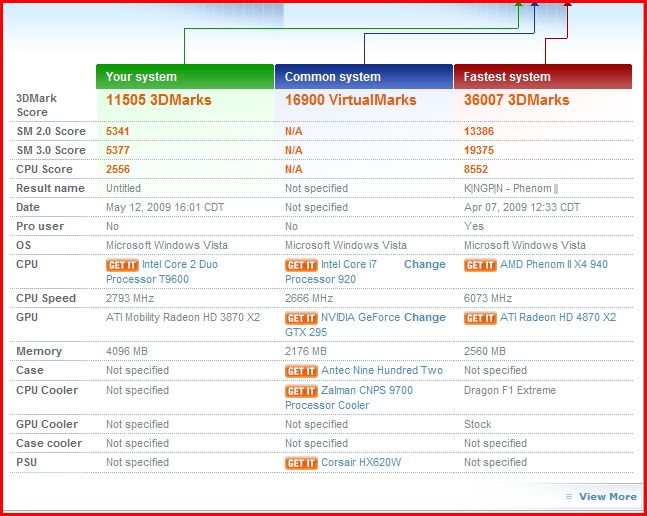Click the CPU Speed row label
This screenshot has width=647, height=516.
tap(46, 298)
